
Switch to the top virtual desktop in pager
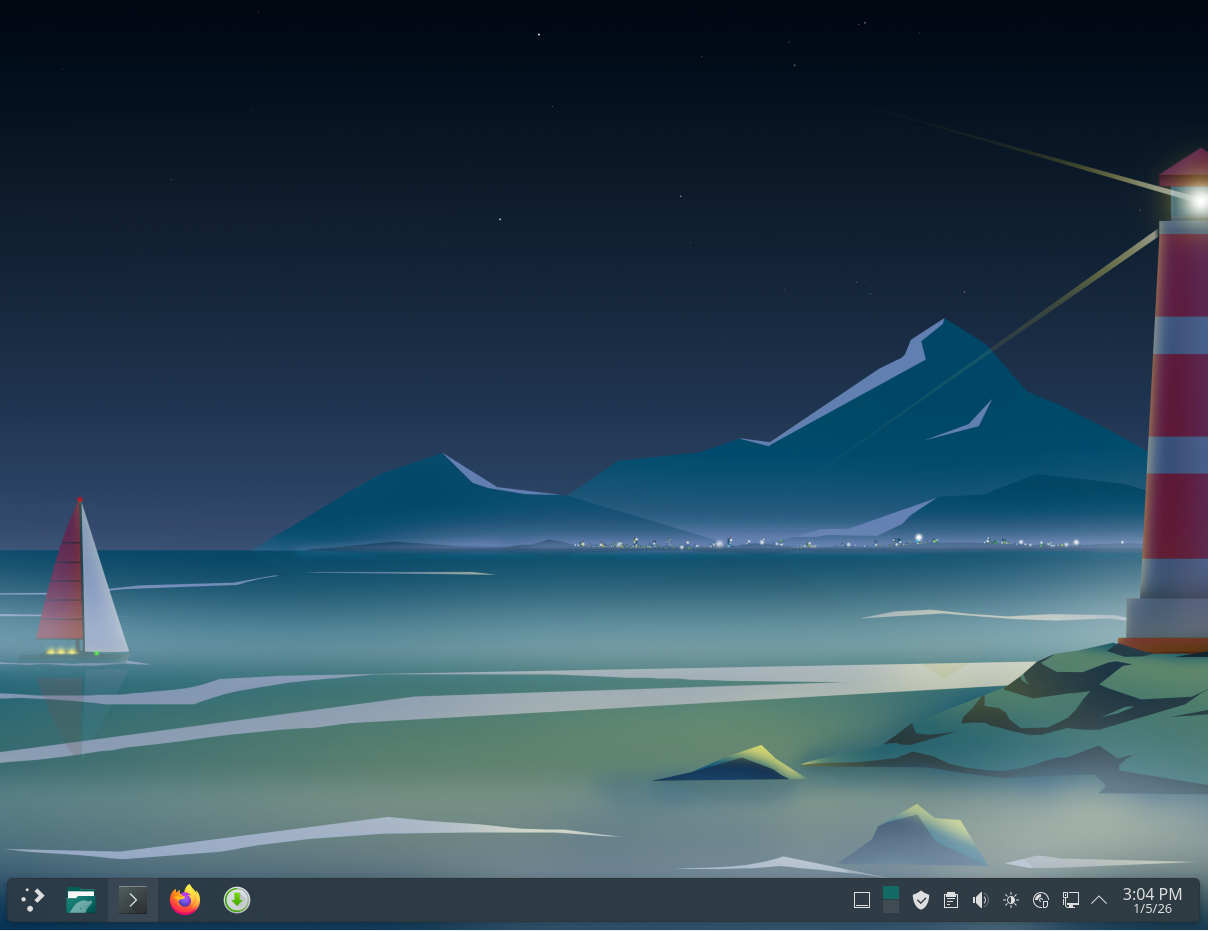(891, 892)
